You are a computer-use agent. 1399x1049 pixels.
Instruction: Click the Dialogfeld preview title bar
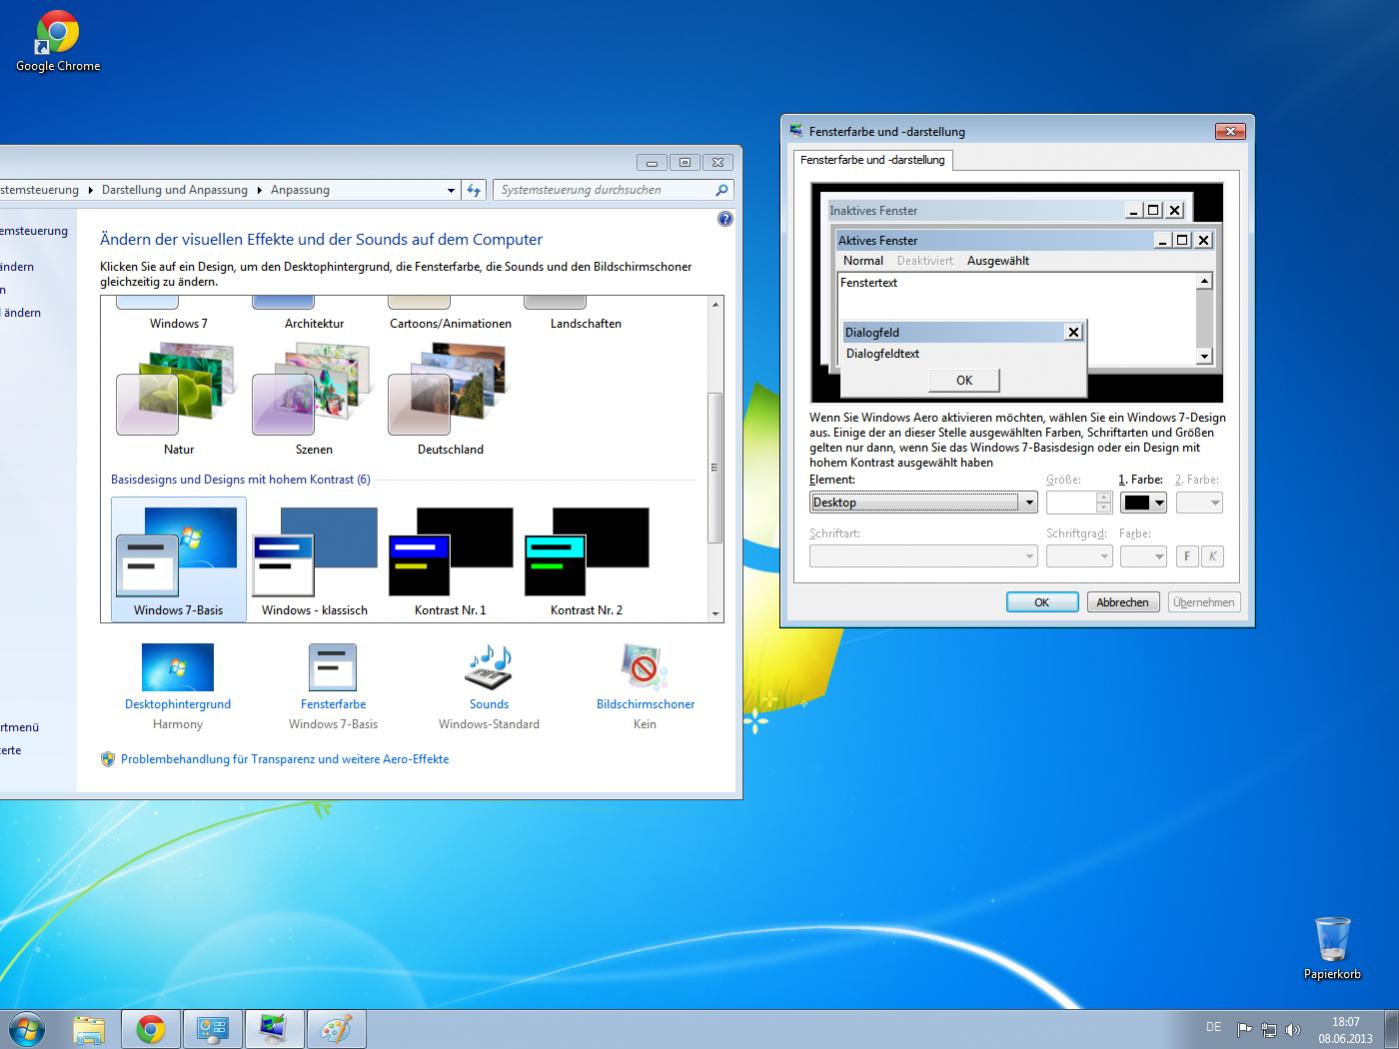(964, 332)
